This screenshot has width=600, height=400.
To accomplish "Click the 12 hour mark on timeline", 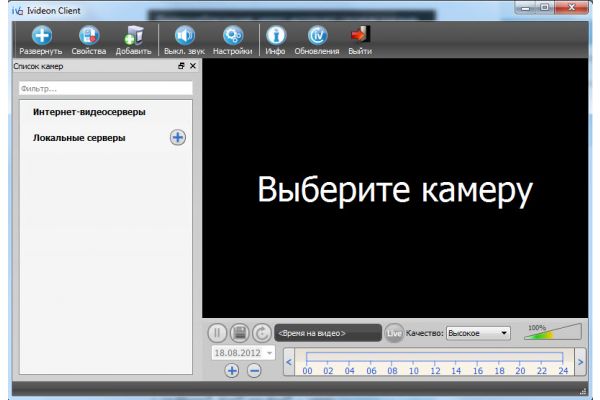I will [435, 371].
